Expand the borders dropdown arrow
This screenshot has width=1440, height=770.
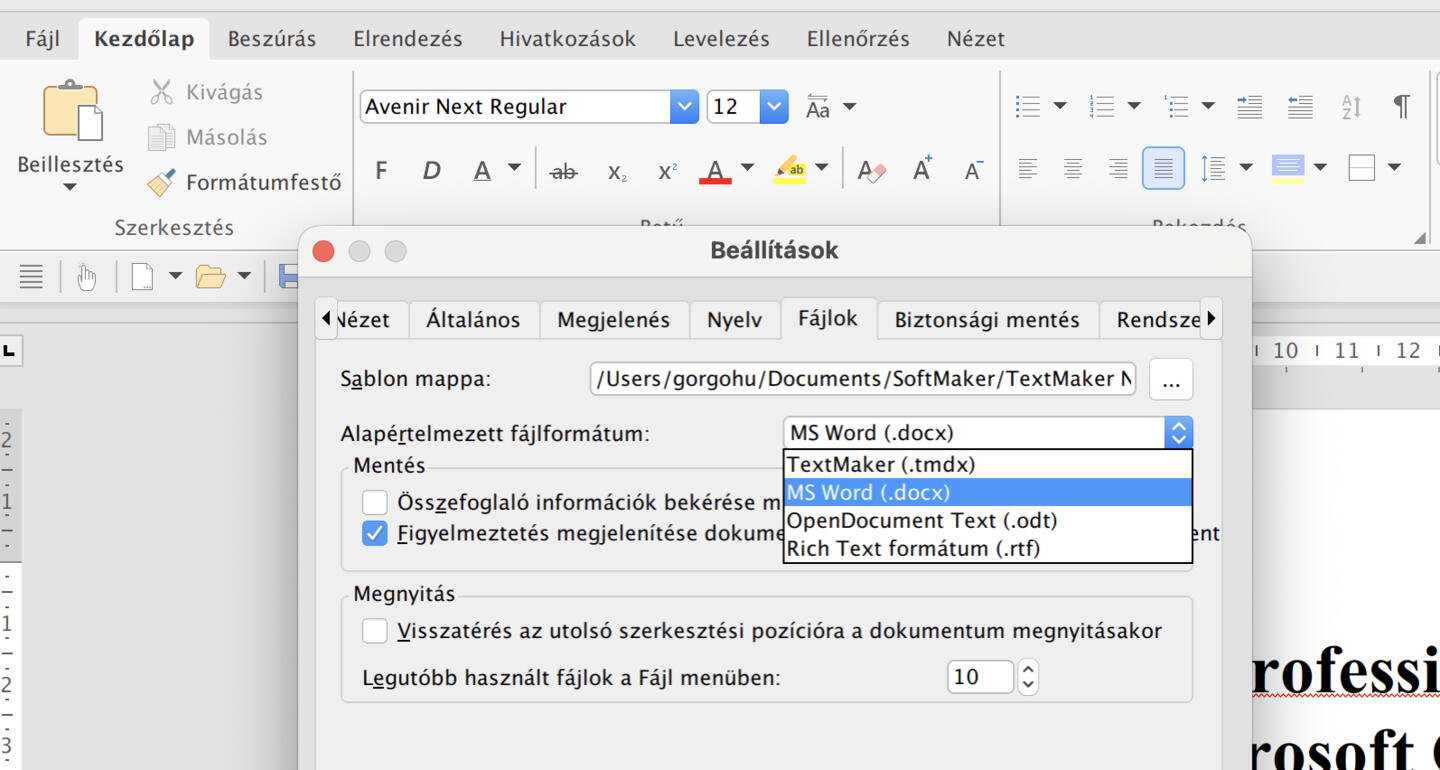[1394, 167]
